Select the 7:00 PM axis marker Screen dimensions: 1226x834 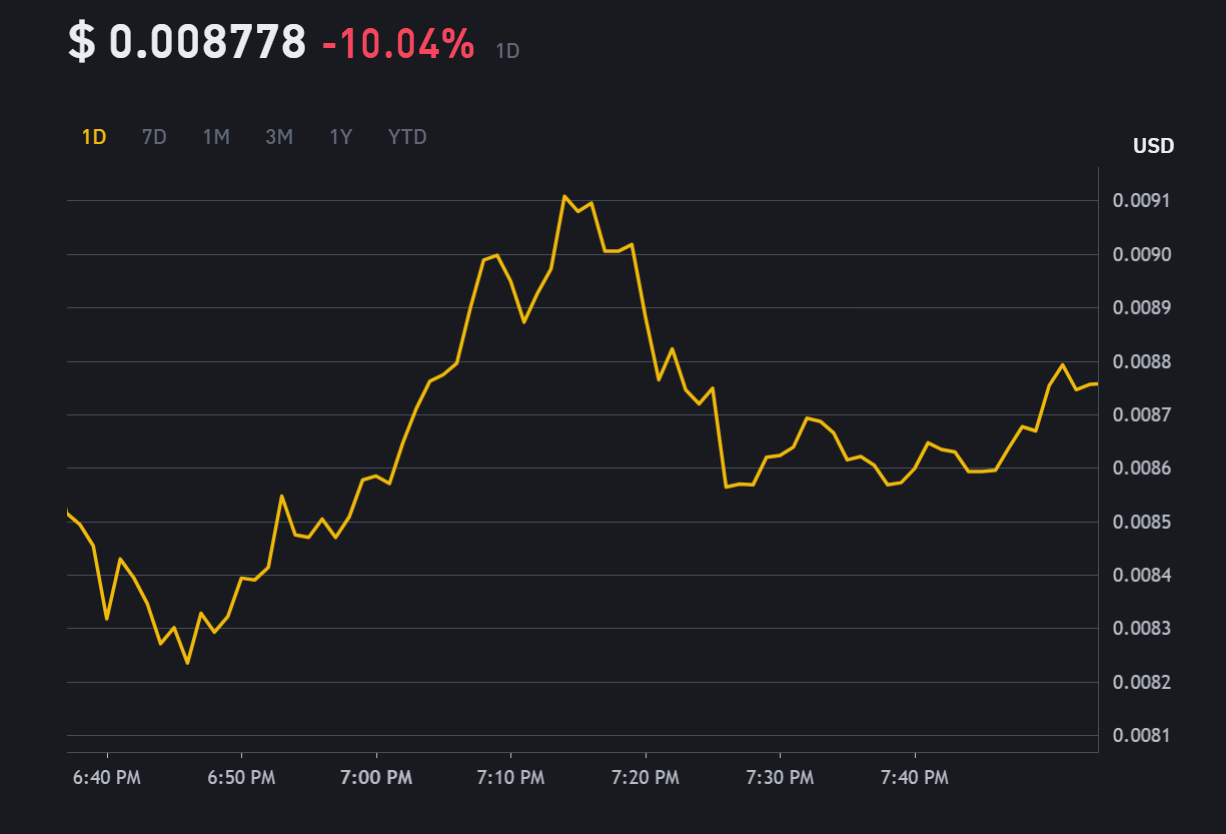[376, 777]
